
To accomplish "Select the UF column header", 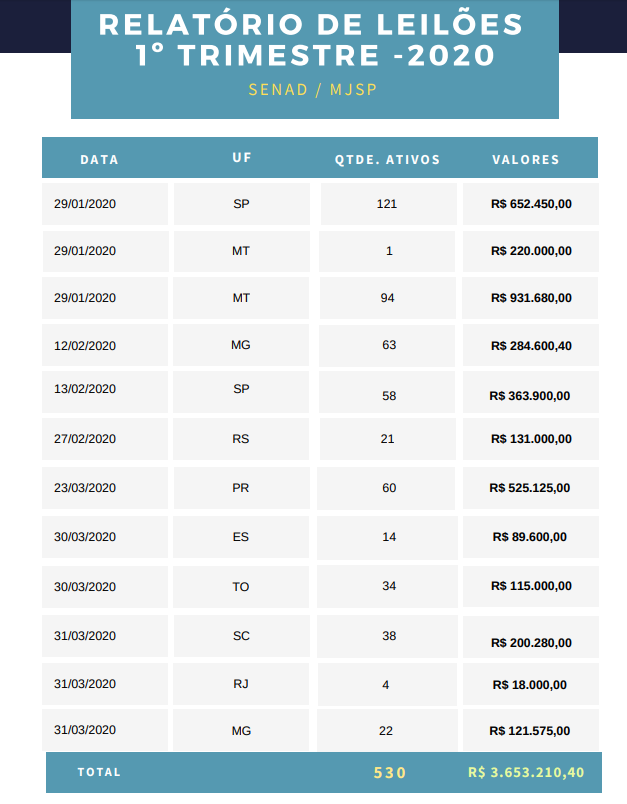I will coord(241,158).
